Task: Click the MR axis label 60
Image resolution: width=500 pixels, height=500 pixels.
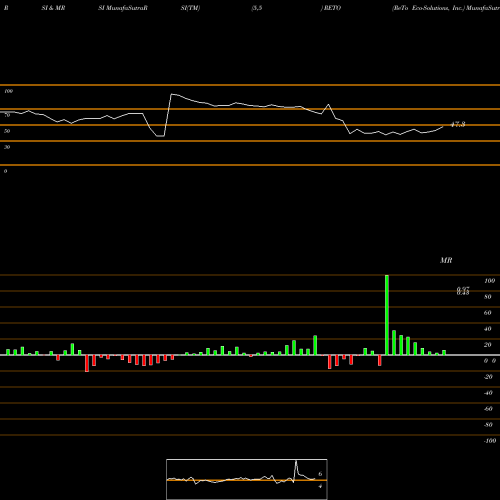Action: coord(488,313)
